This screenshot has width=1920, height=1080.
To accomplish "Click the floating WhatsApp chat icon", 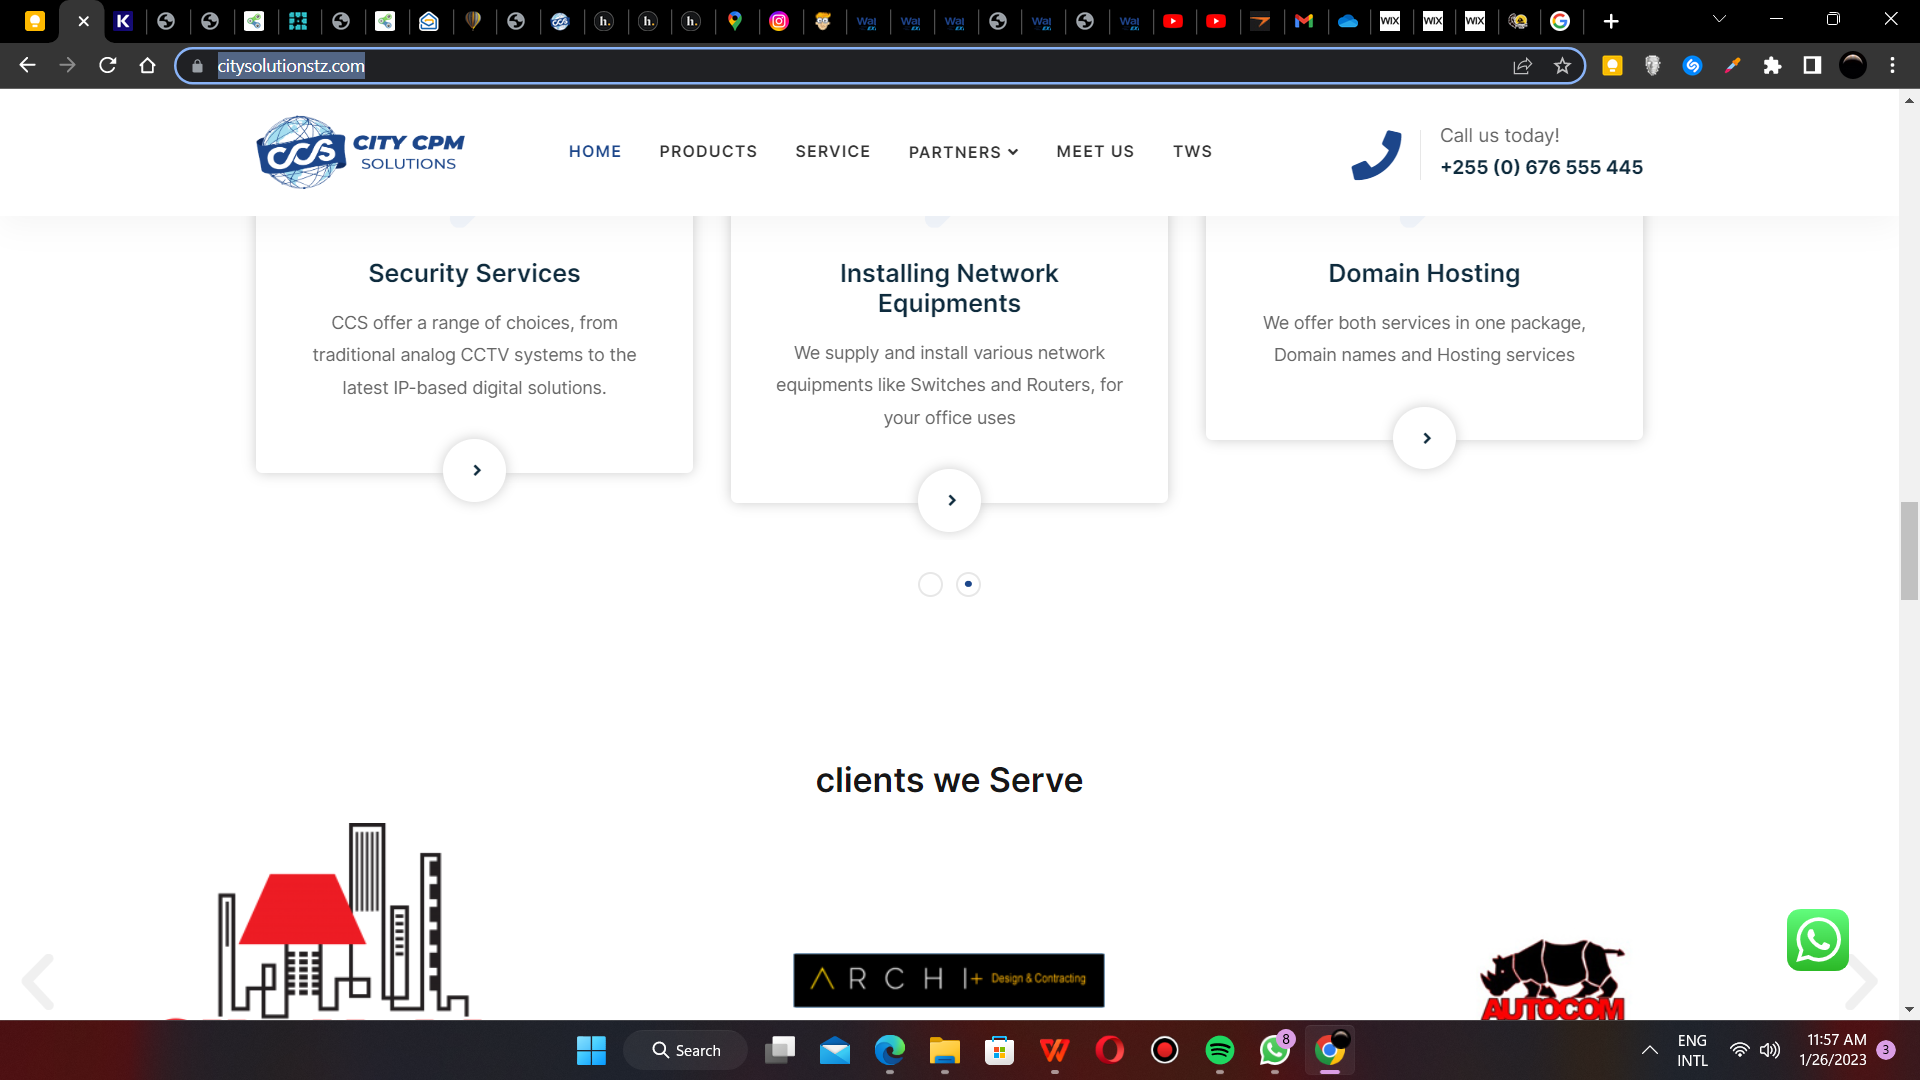I will pos(1817,940).
